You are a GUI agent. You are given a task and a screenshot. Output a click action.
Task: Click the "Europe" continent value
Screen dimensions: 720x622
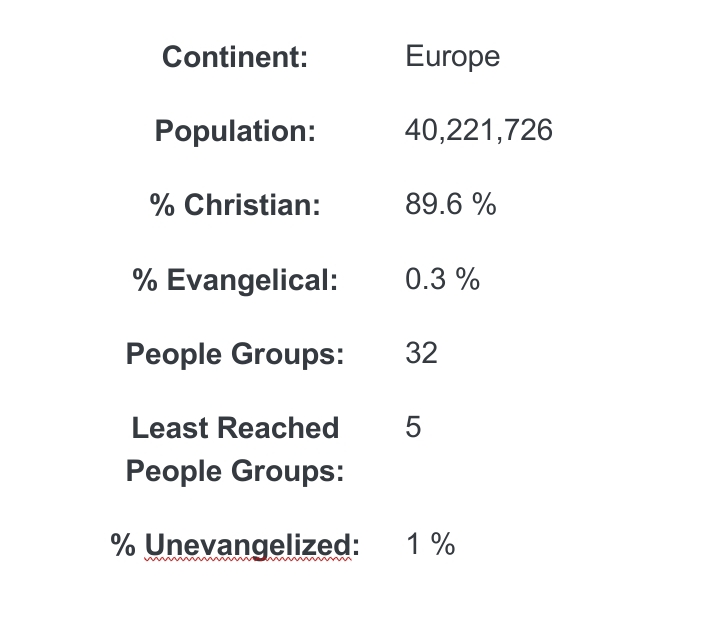[x=452, y=56]
